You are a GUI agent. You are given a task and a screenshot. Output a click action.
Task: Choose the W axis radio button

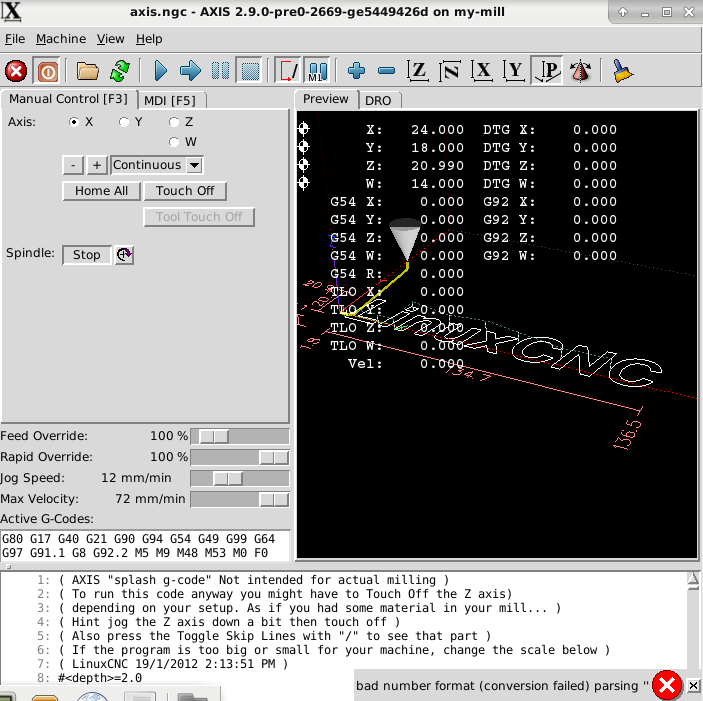[x=174, y=142]
